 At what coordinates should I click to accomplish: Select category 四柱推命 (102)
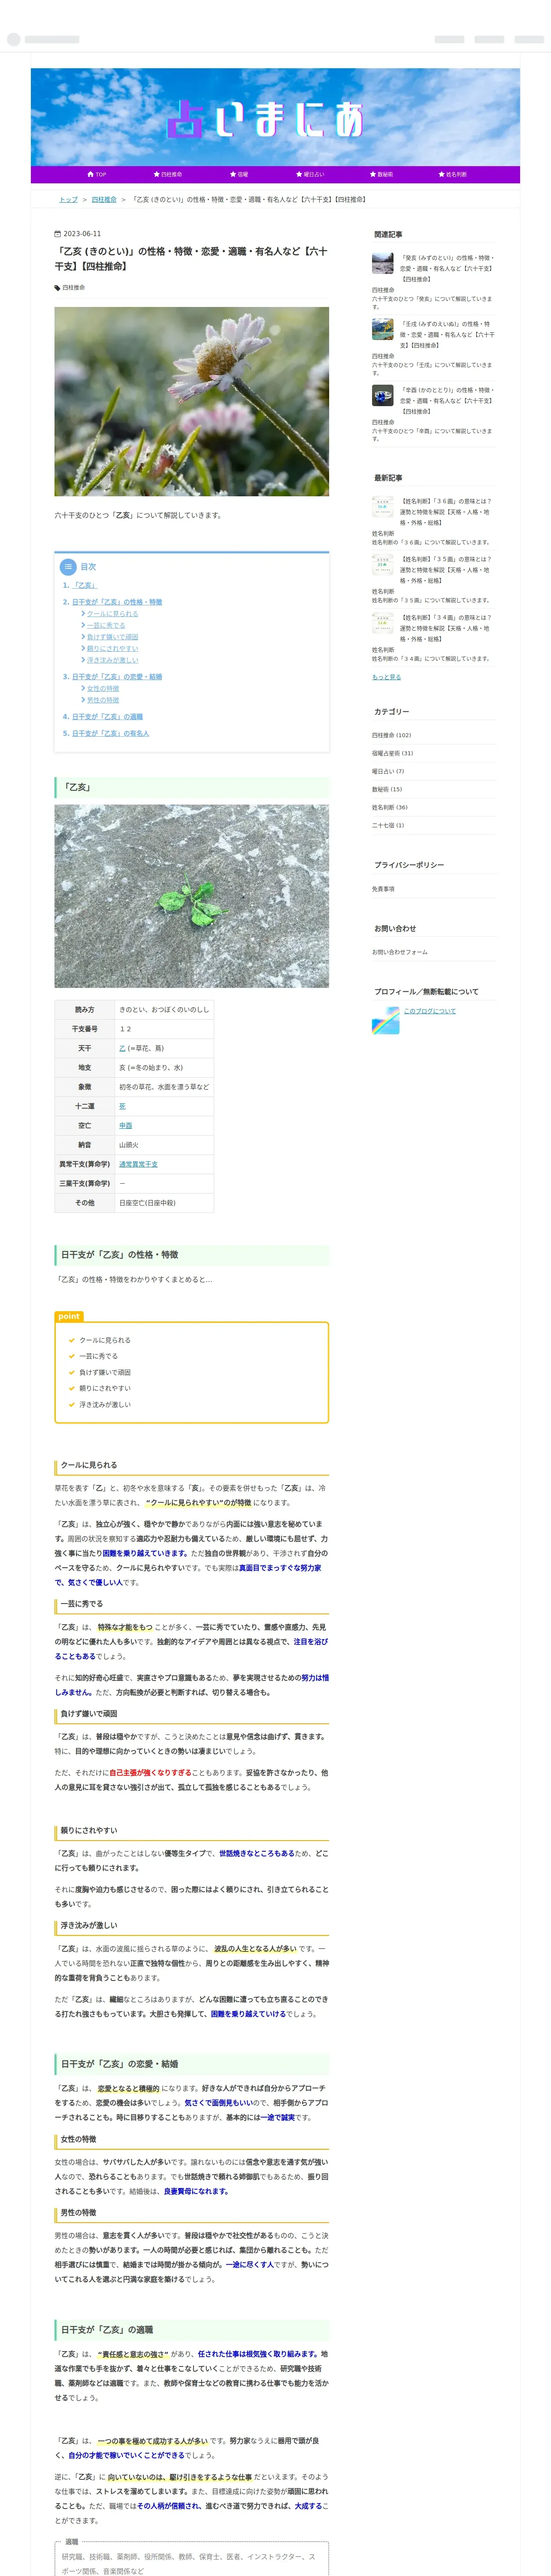coord(391,735)
